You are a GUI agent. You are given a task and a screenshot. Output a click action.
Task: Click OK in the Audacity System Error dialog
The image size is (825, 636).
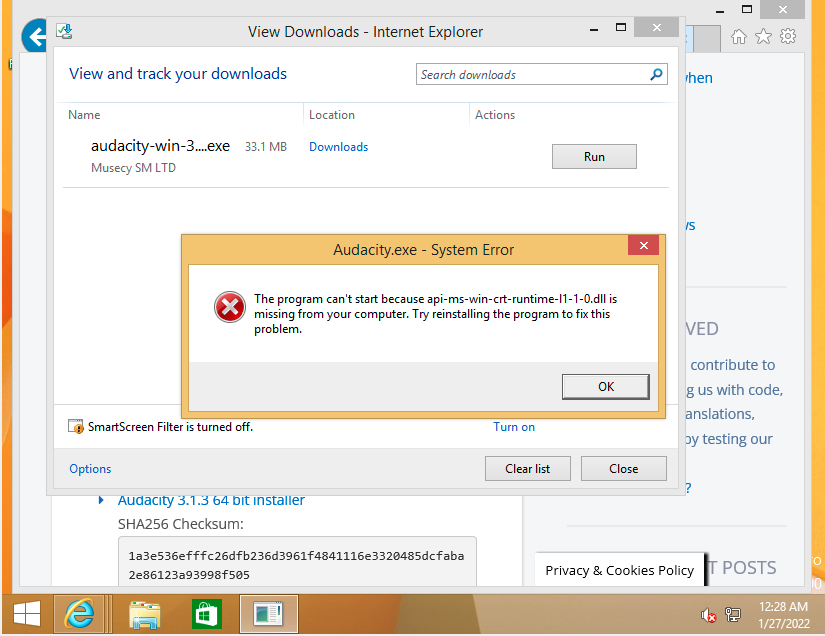606,387
